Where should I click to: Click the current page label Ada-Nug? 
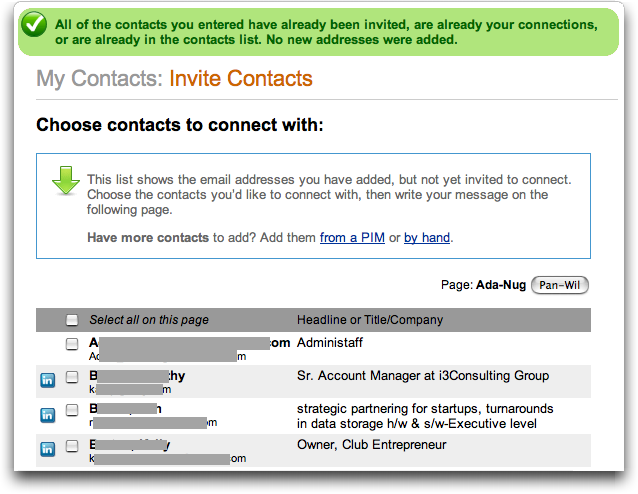click(501, 285)
